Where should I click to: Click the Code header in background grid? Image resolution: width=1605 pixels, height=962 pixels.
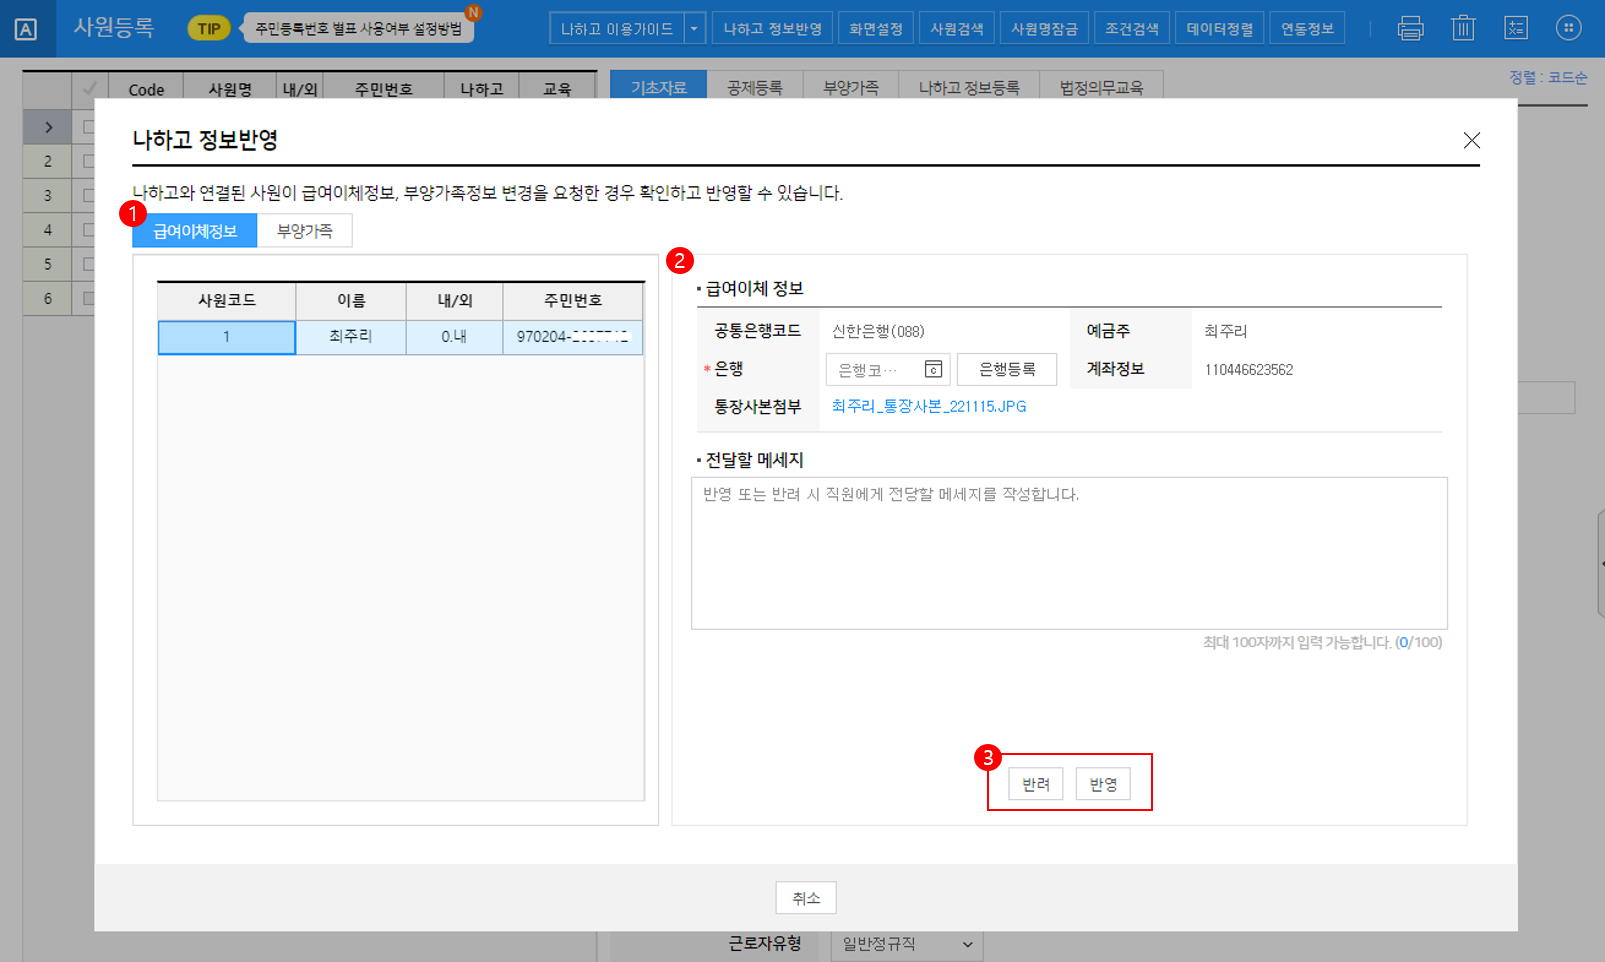pyautogui.click(x=146, y=89)
